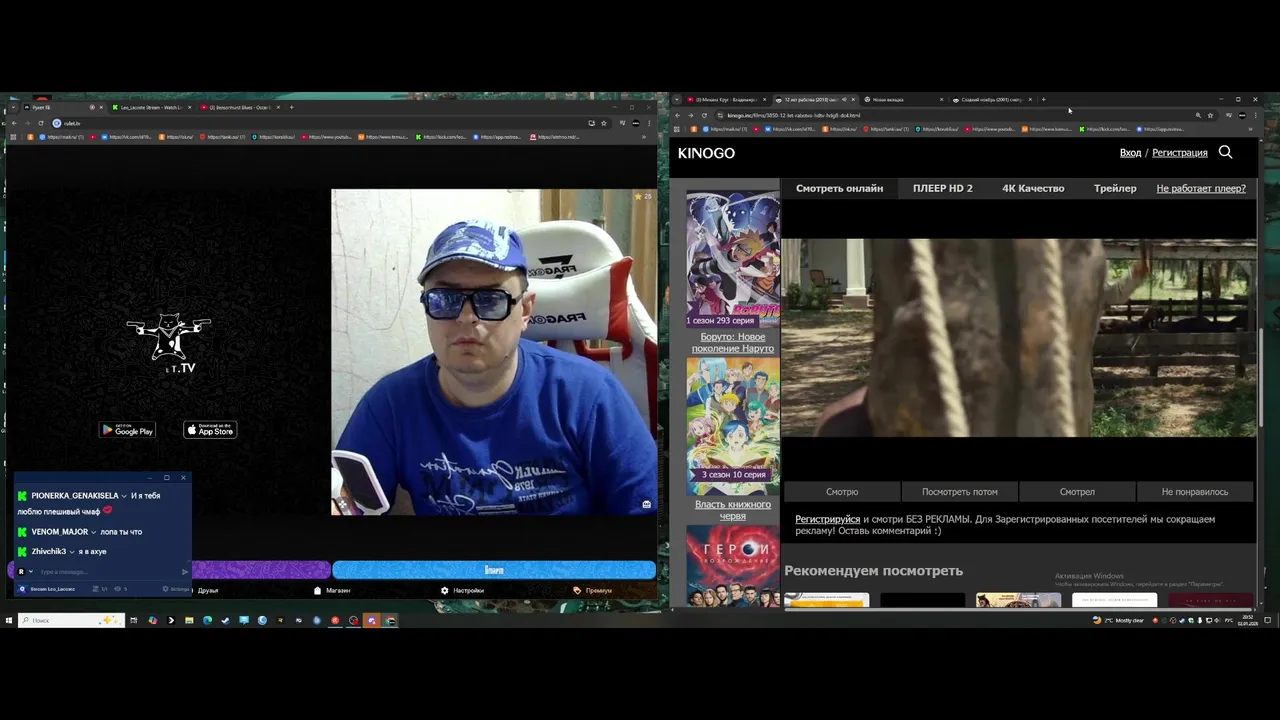Reload the rulet.tv page

coord(40,123)
